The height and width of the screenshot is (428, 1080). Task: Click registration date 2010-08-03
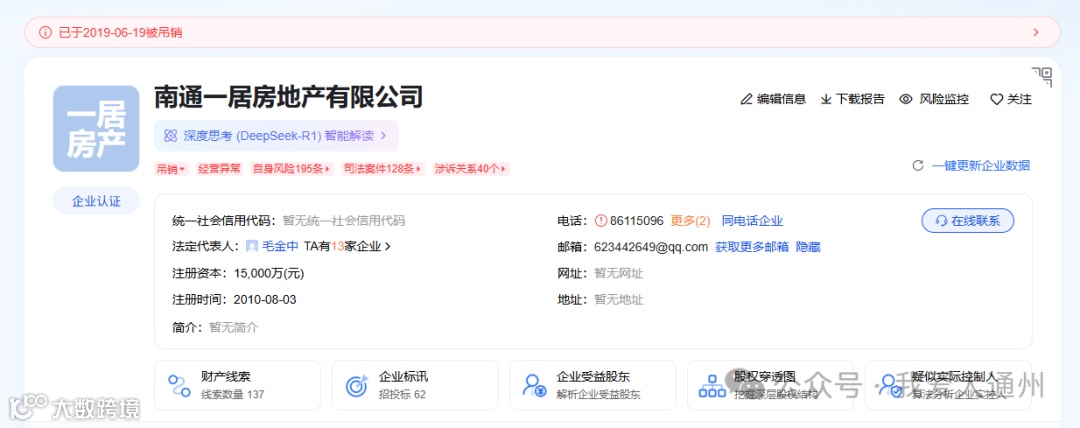coord(265,299)
